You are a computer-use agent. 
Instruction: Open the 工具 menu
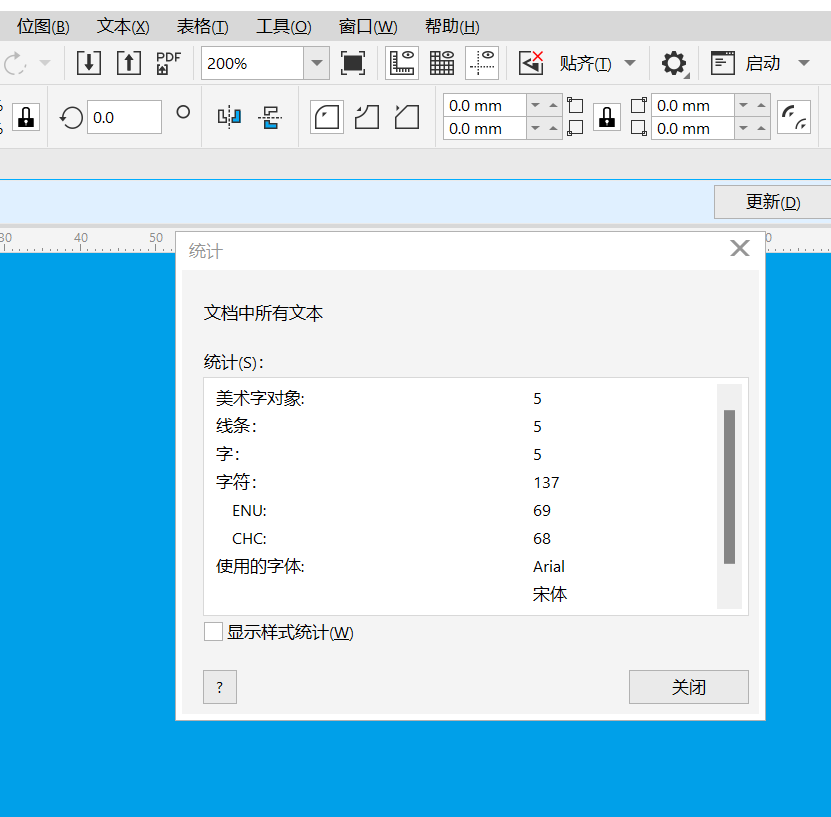click(283, 26)
